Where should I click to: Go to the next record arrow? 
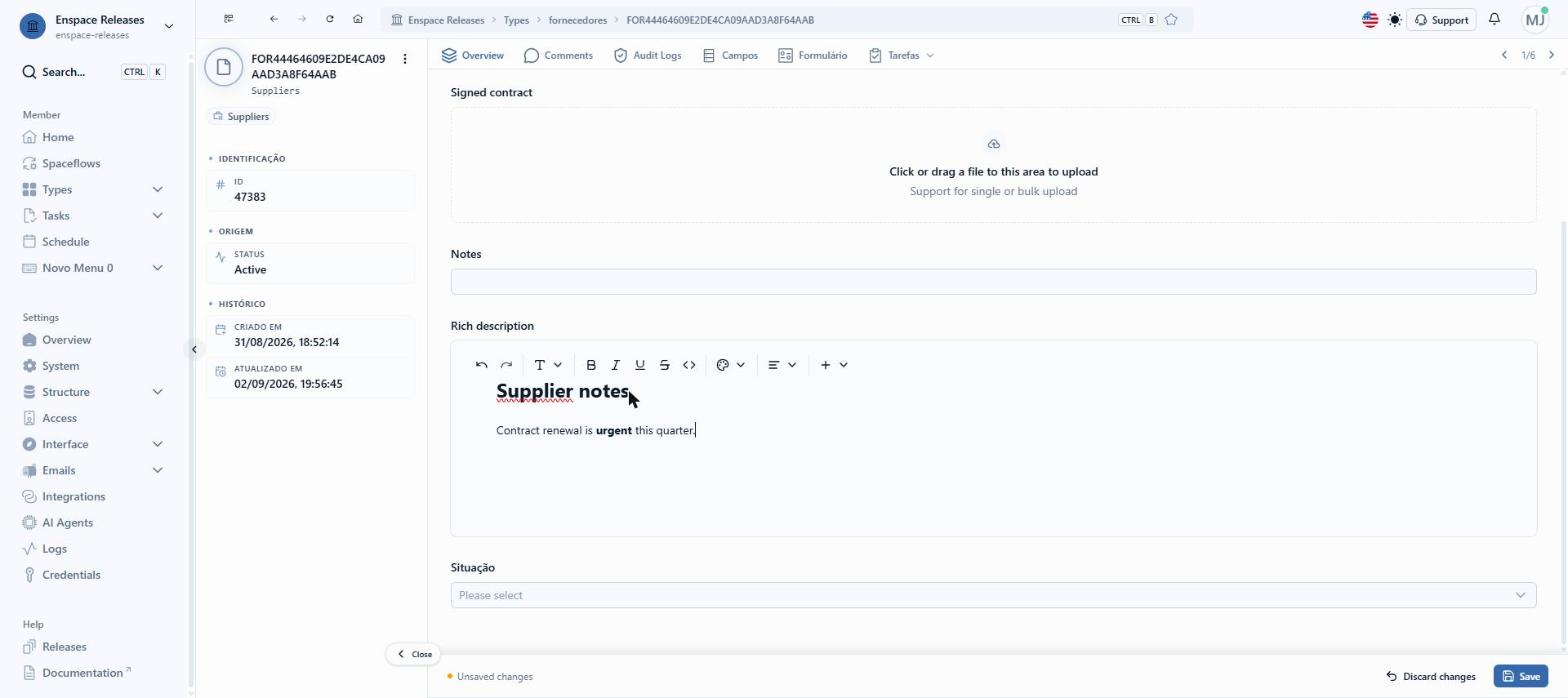pos(1551,55)
